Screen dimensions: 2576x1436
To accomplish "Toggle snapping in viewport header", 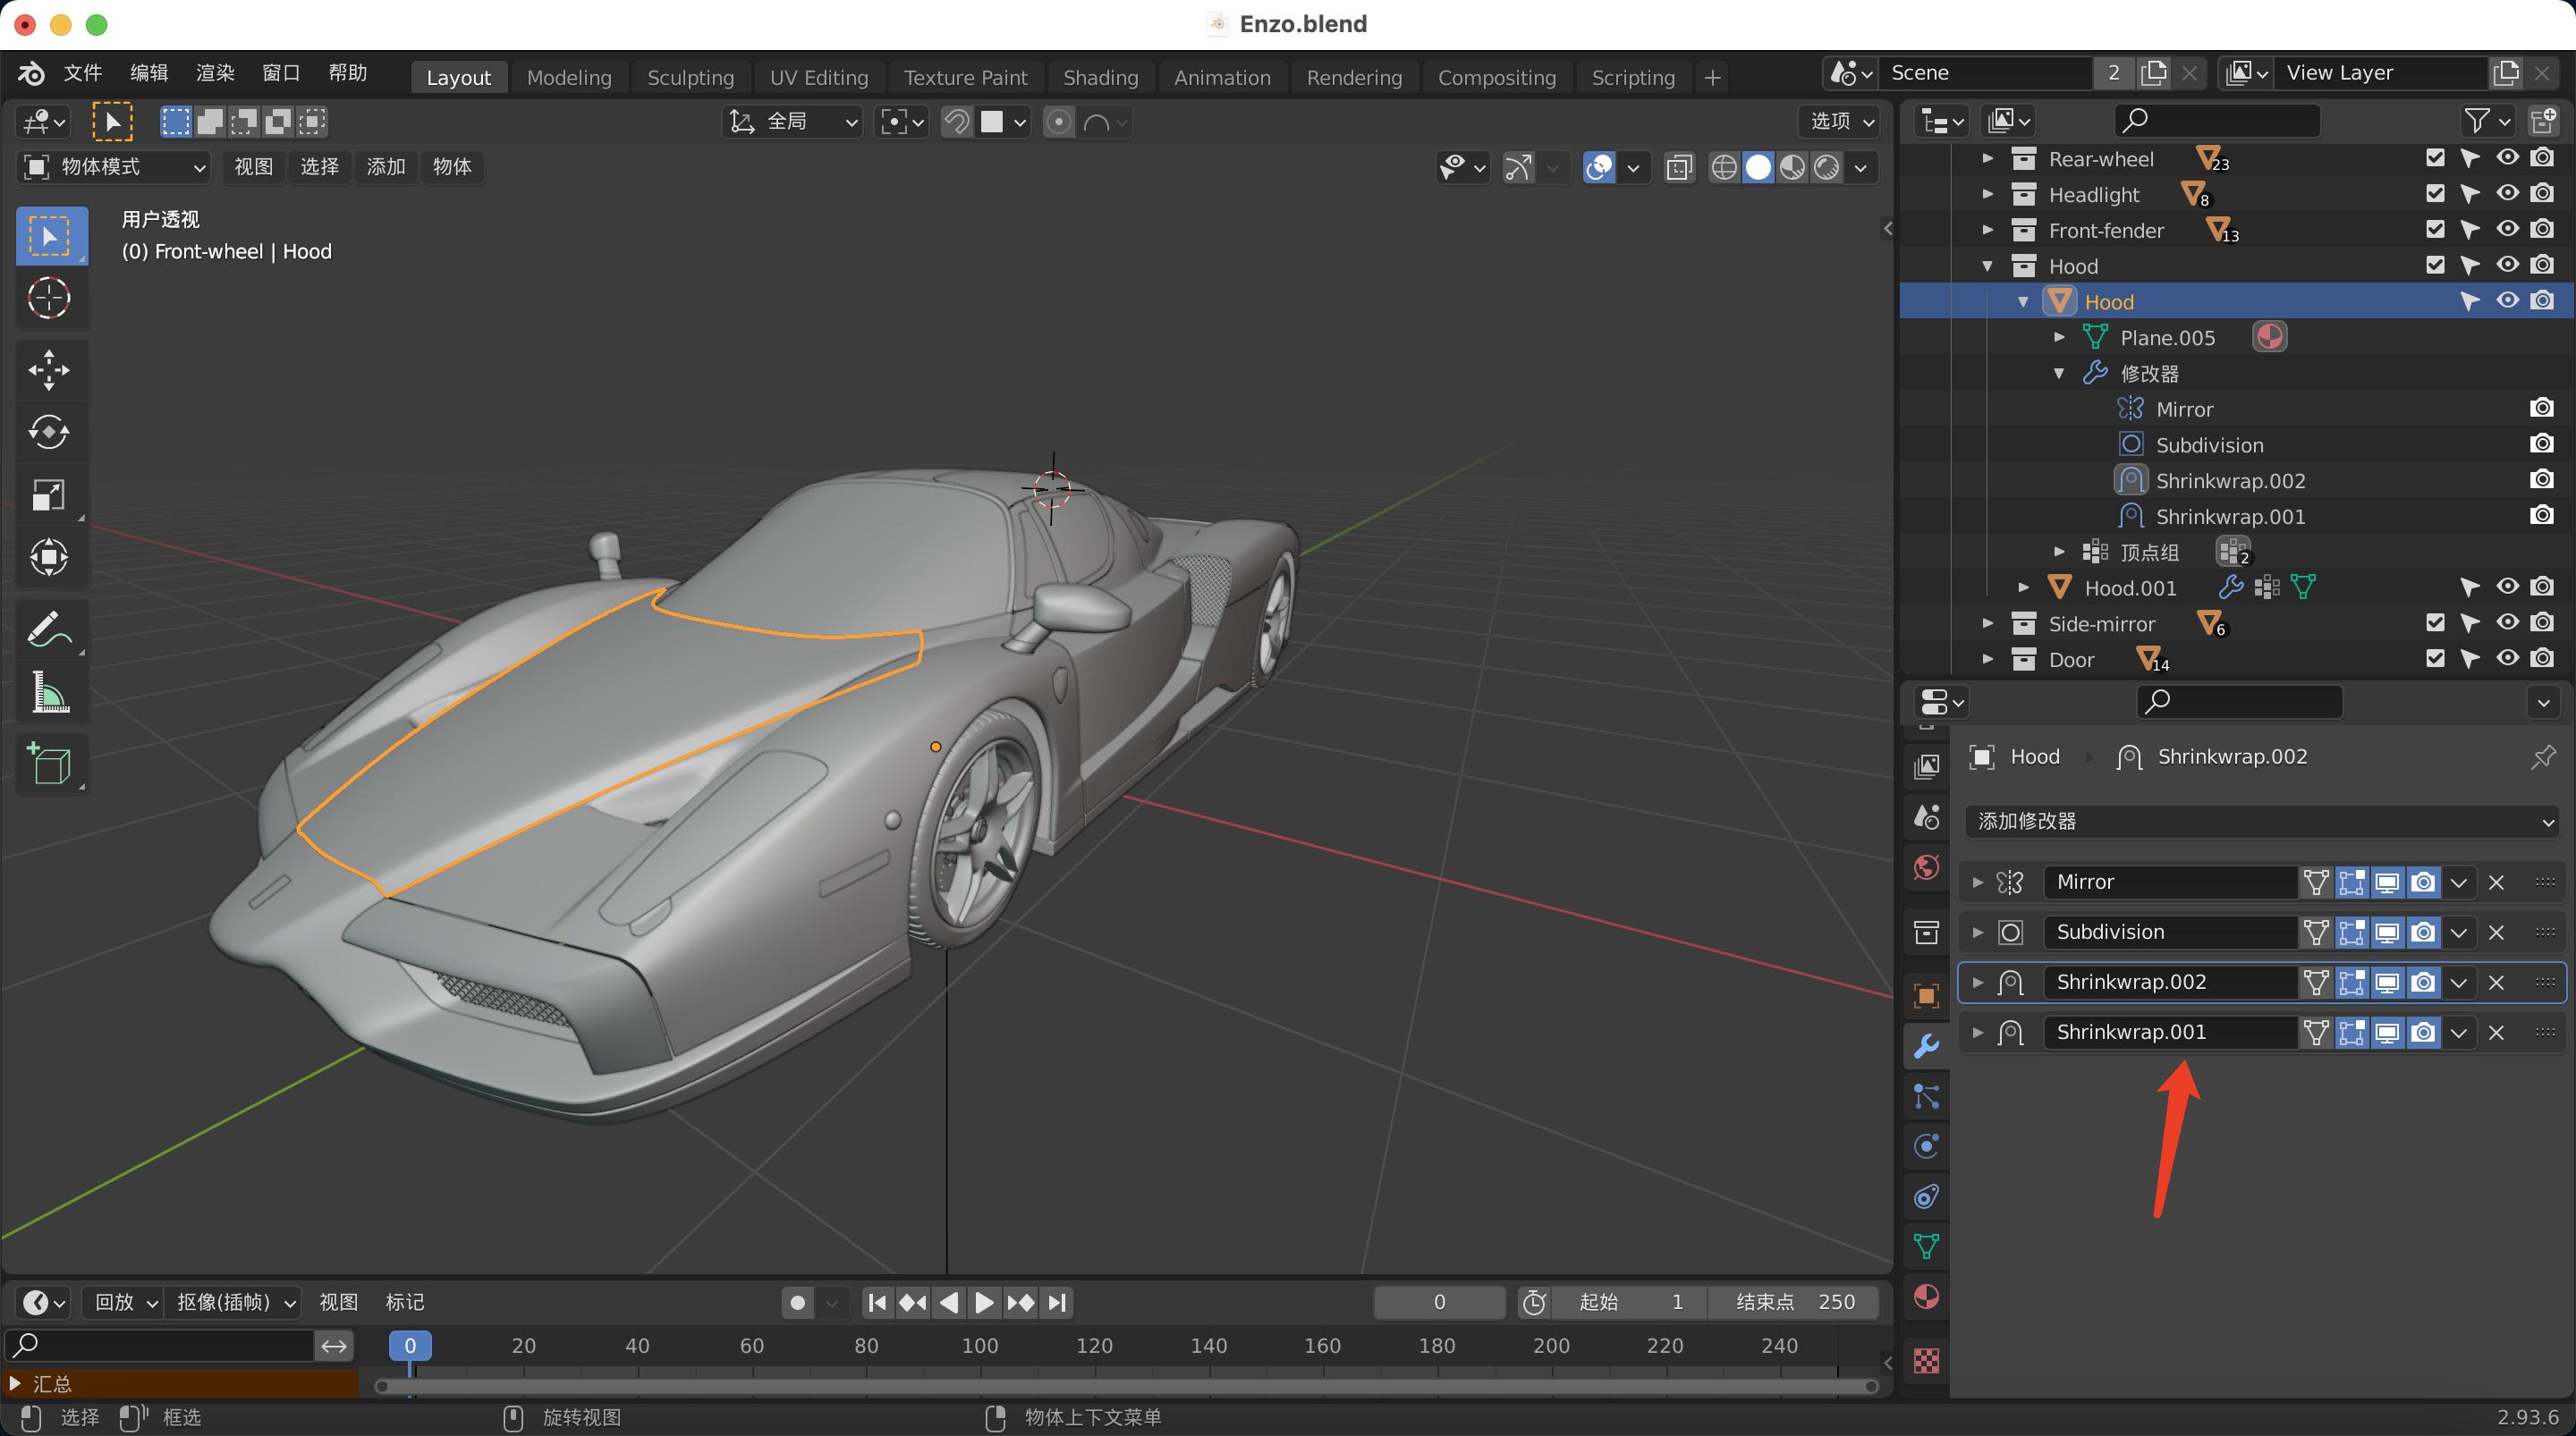I will tap(956, 122).
